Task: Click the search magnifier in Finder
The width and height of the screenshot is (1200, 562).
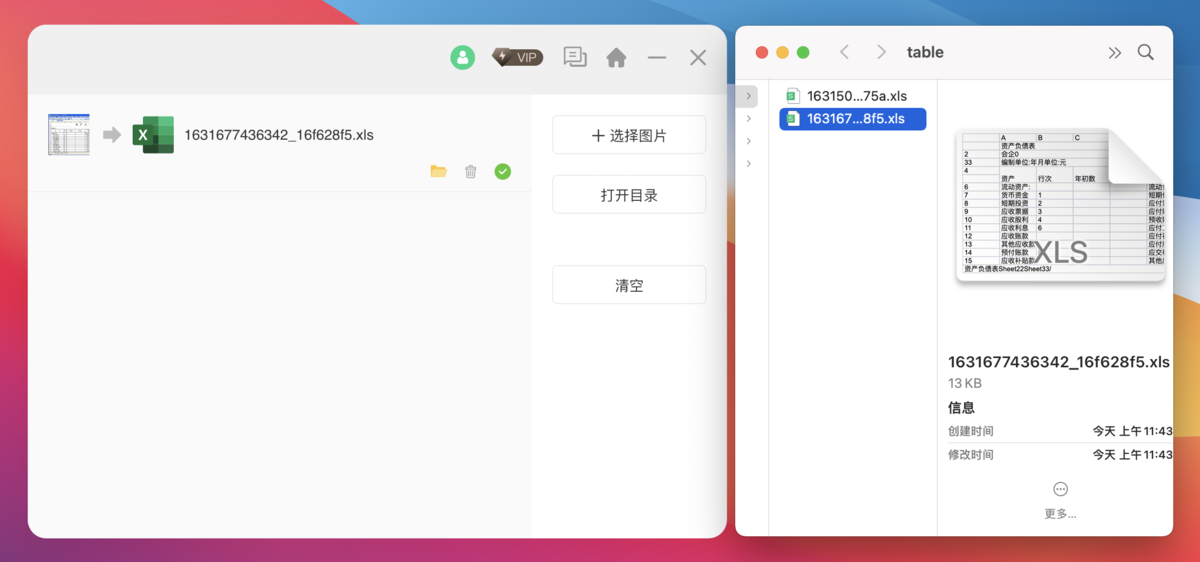Action: click(1146, 52)
